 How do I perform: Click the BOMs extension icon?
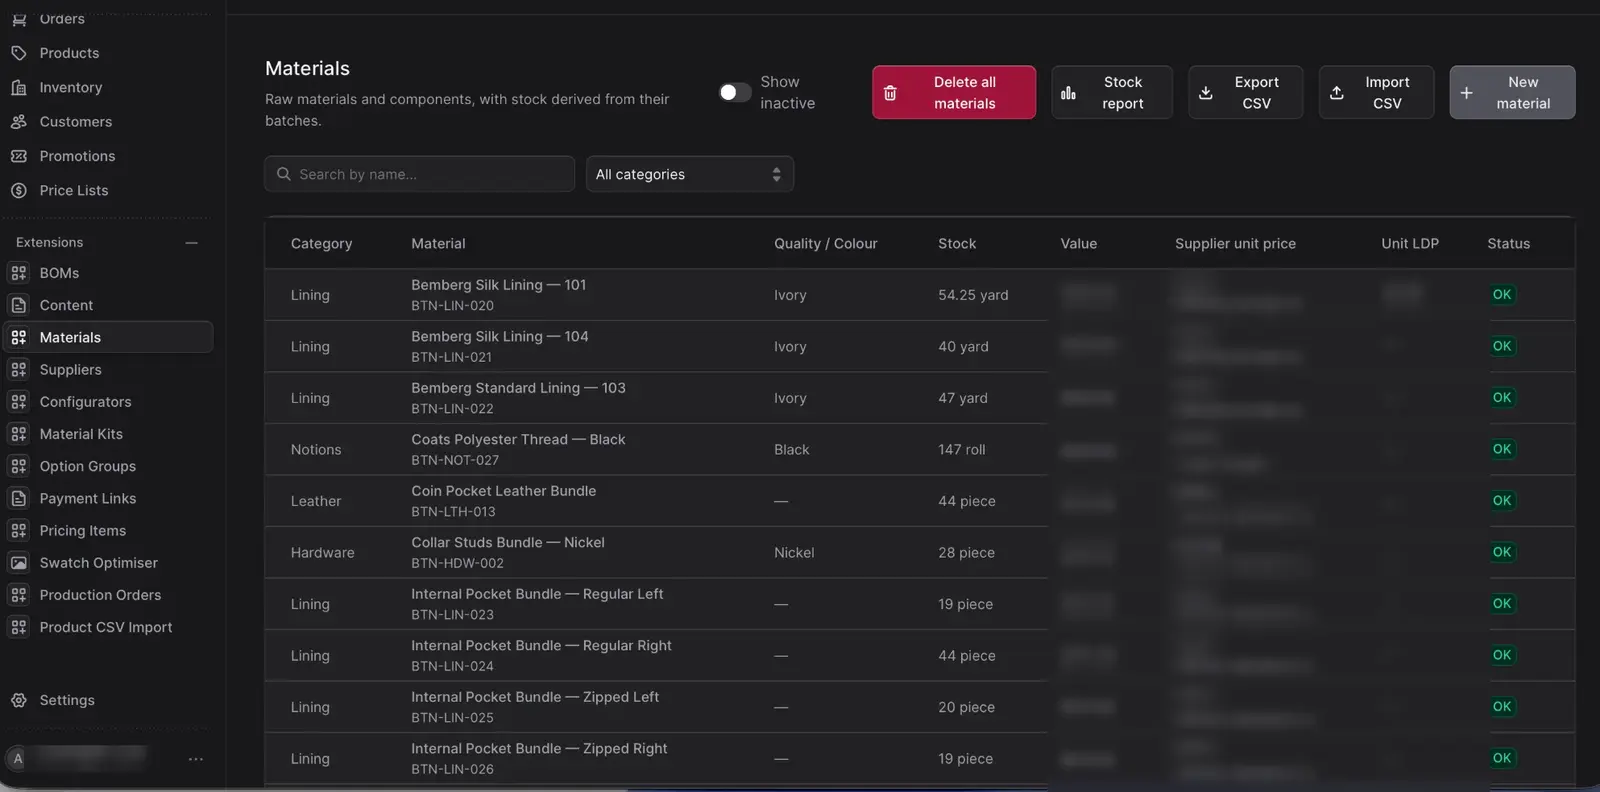coord(19,273)
